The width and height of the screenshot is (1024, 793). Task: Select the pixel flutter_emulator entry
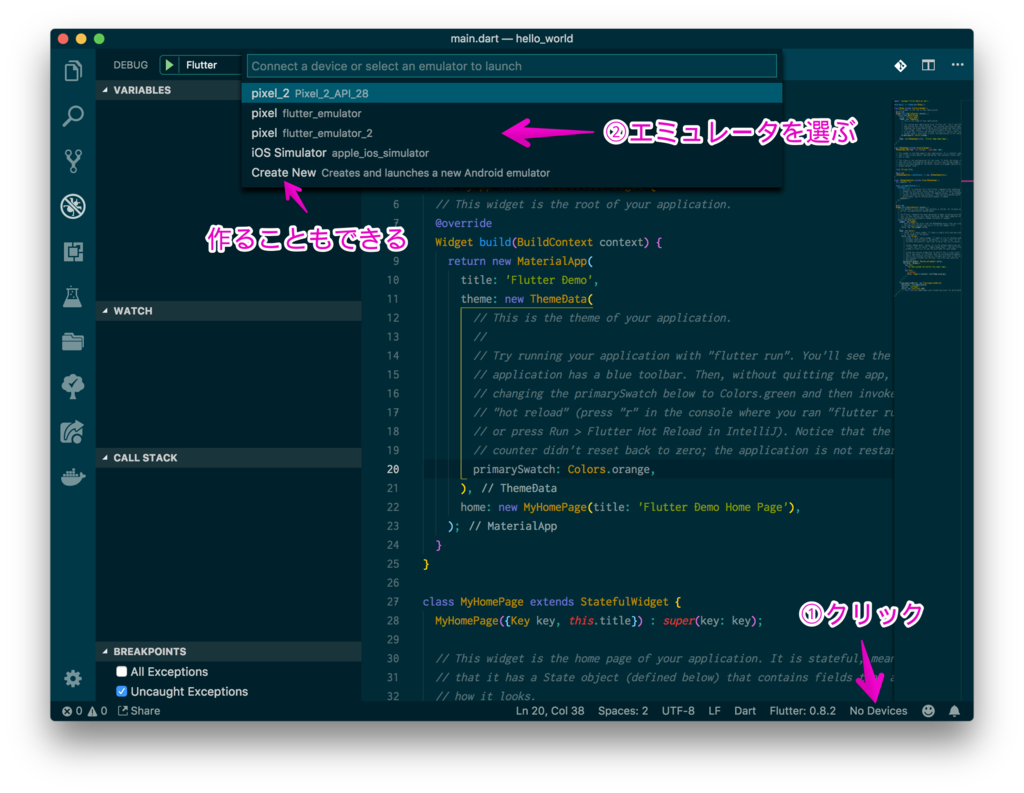pos(512,113)
